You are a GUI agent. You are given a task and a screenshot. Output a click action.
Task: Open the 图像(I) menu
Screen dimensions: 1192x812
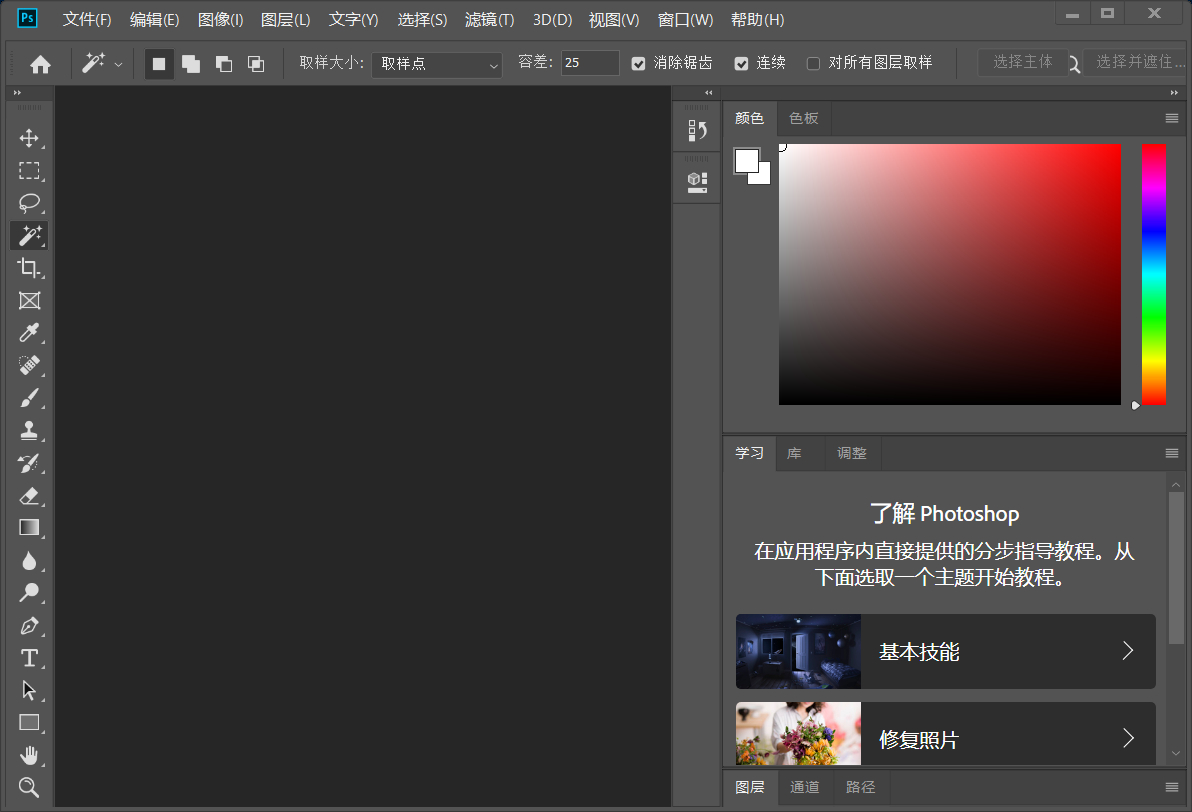pos(220,20)
